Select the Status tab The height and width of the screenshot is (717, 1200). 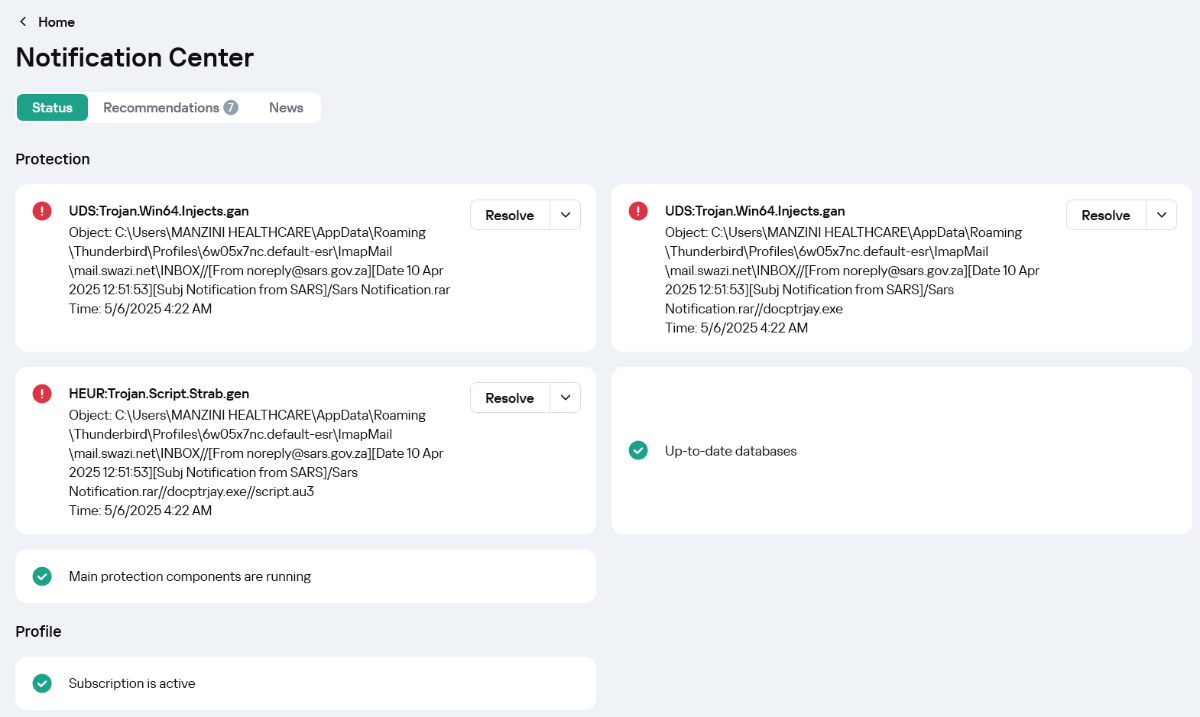pos(52,108)
